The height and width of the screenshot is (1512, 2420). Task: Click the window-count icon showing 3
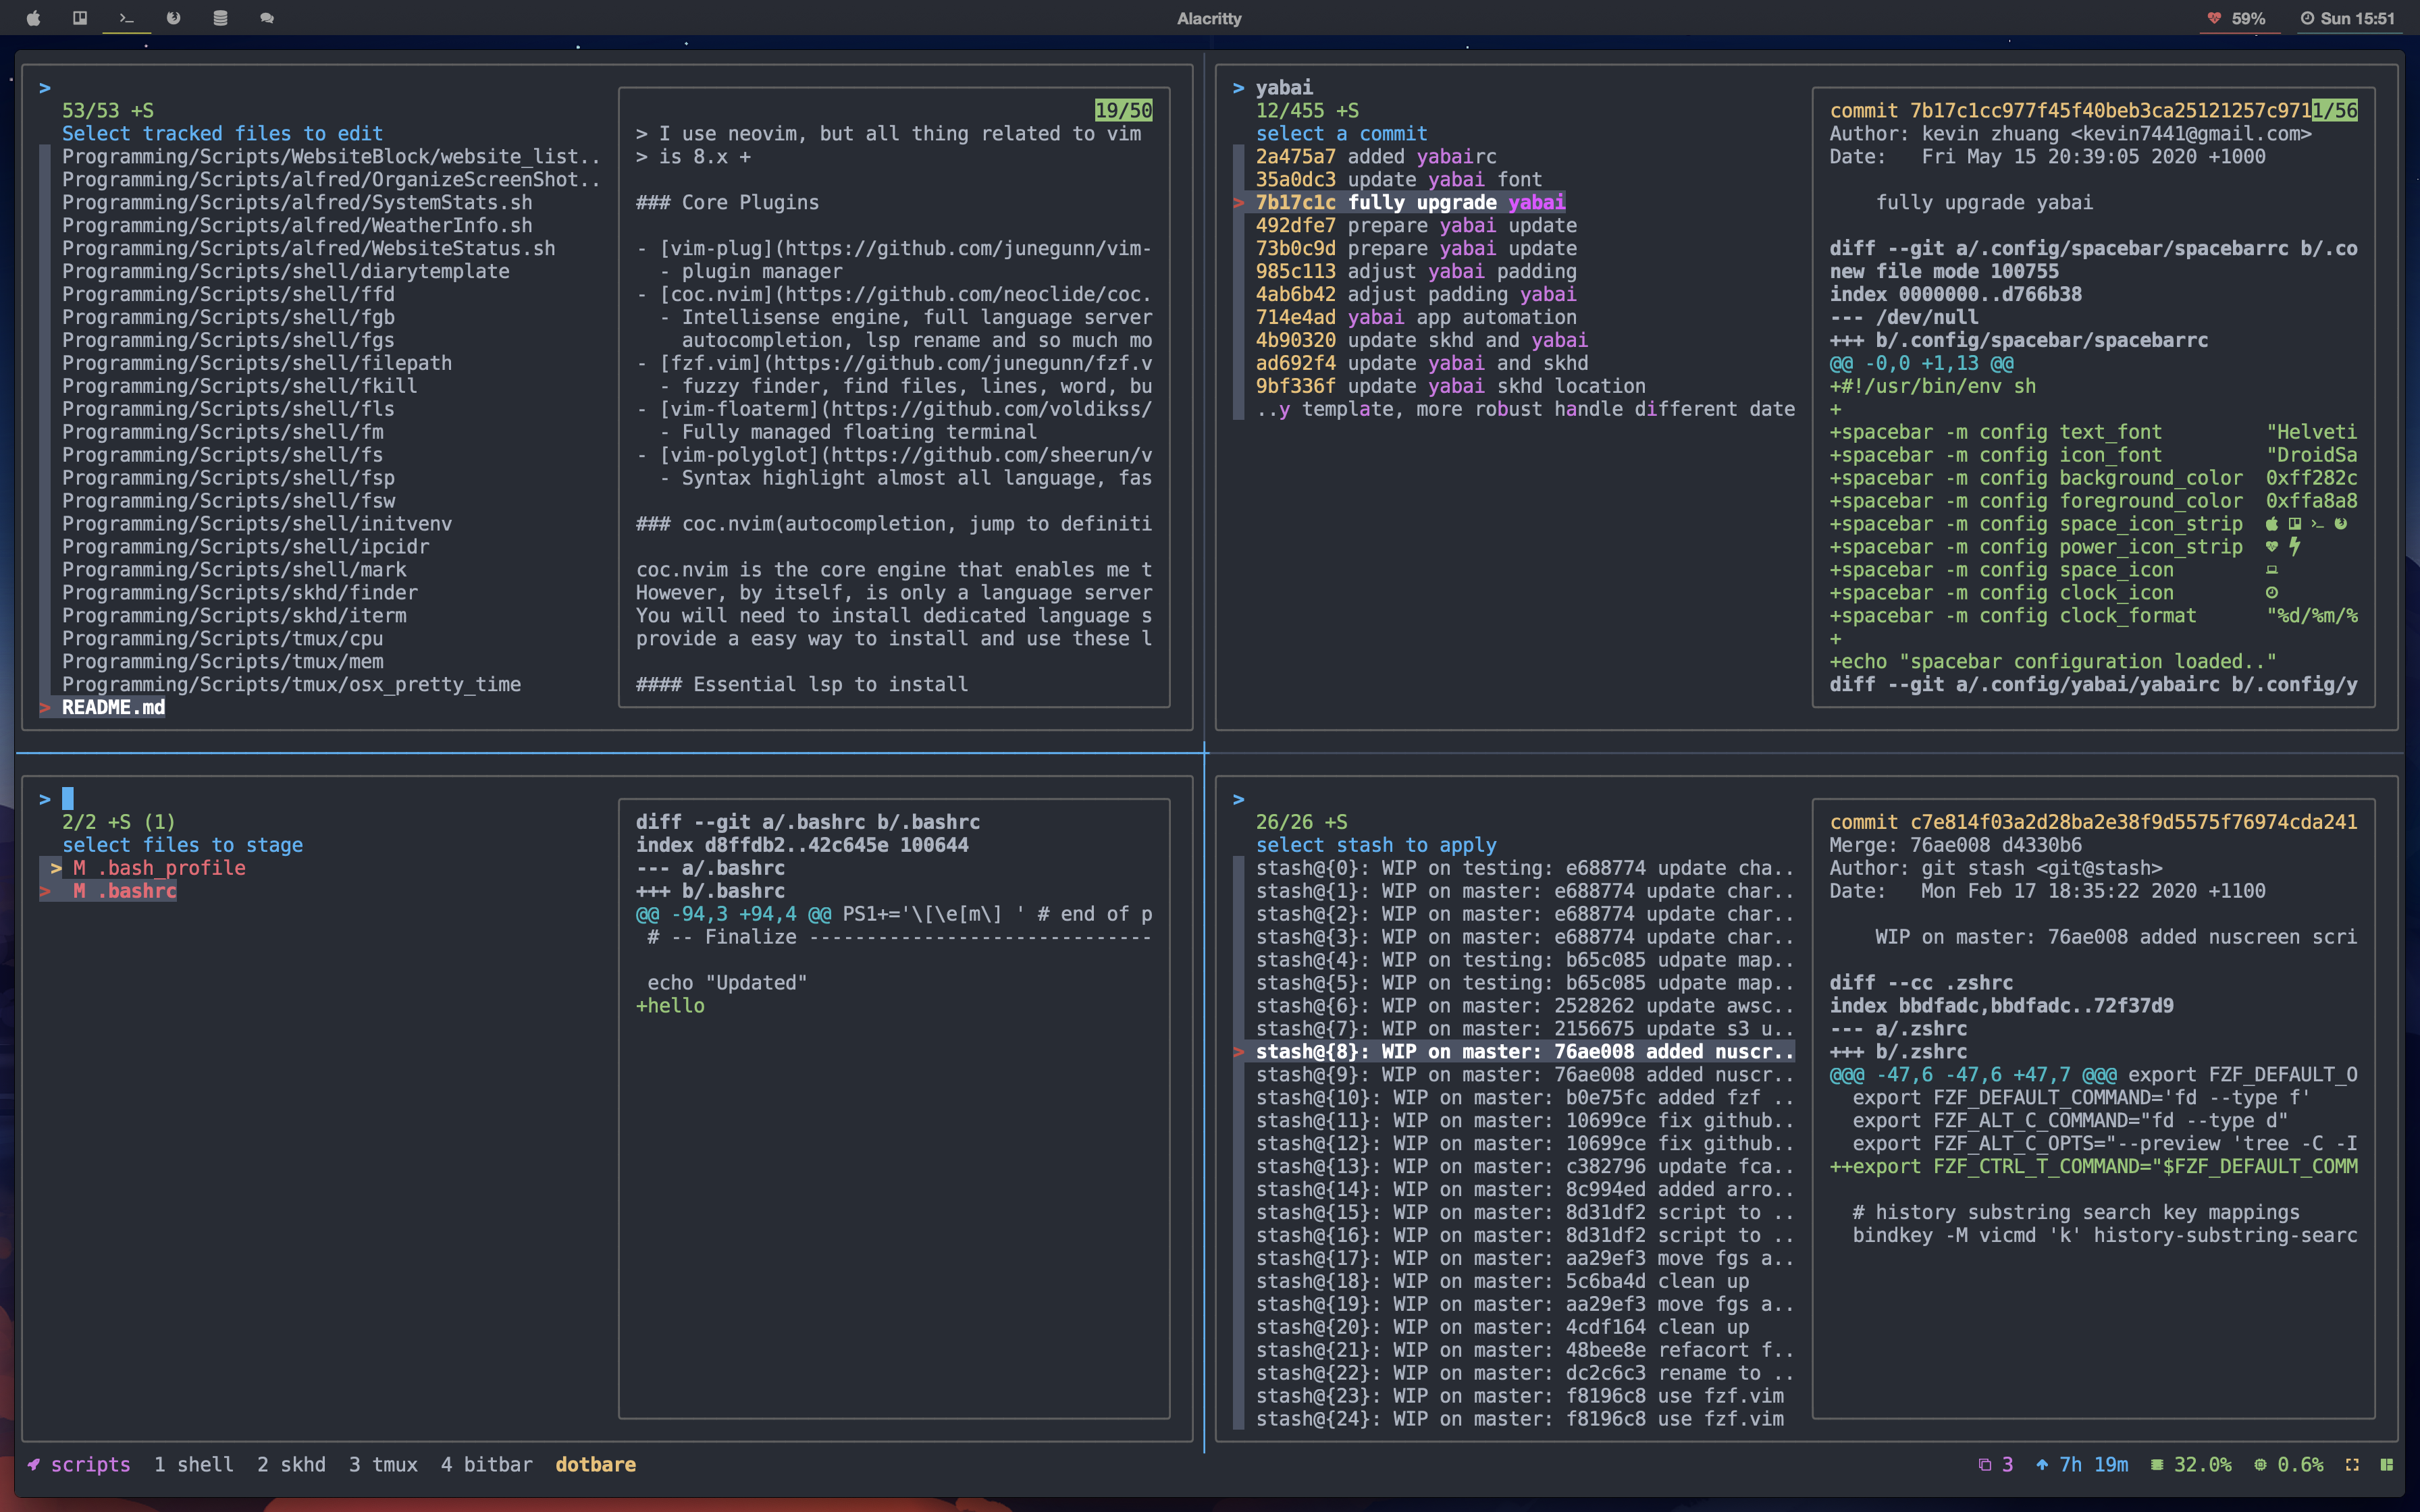tap(1985, 1464)
